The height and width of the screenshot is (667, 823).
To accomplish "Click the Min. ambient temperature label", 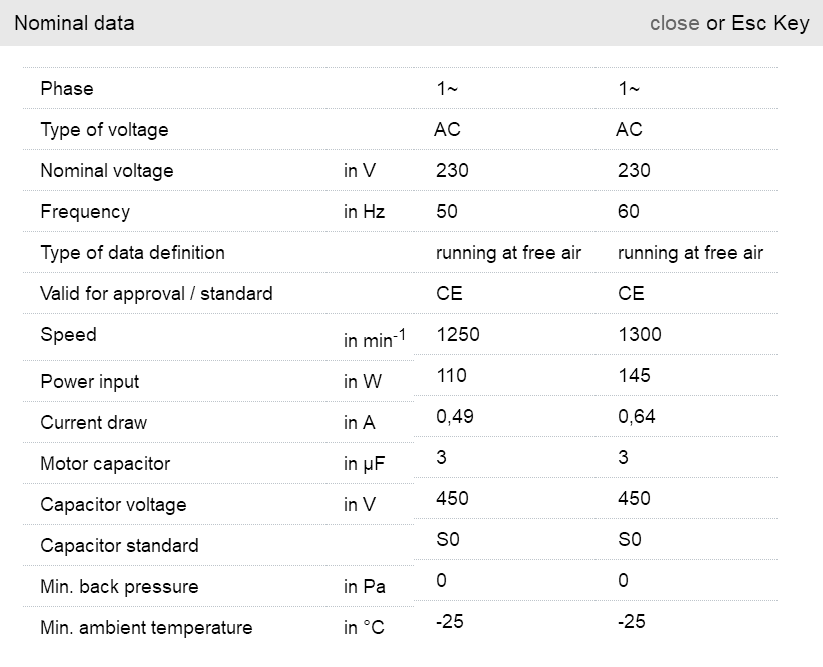I will [x=146, y=628].
